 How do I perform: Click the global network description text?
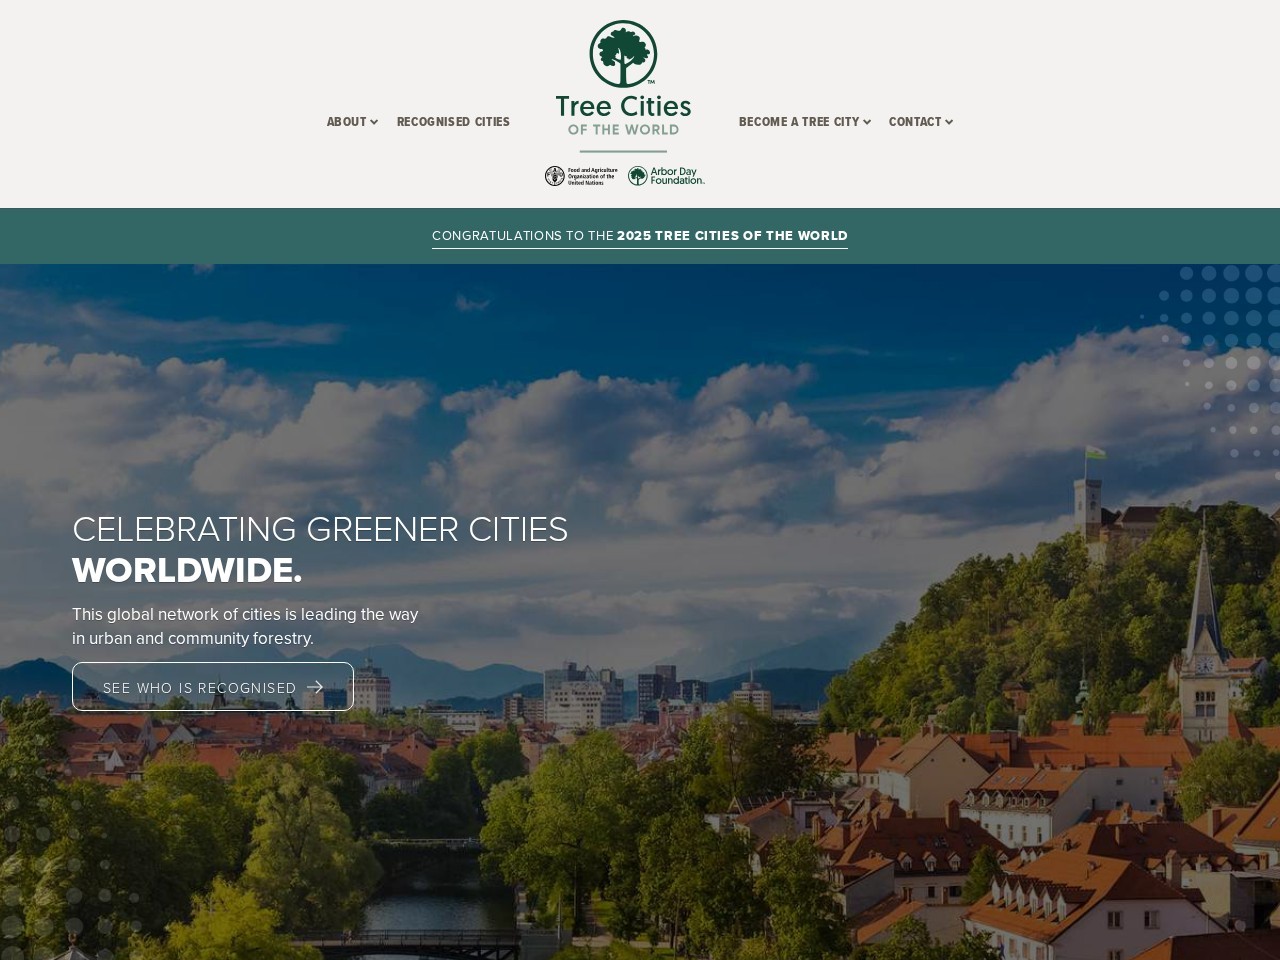click(x=245, y=626)
